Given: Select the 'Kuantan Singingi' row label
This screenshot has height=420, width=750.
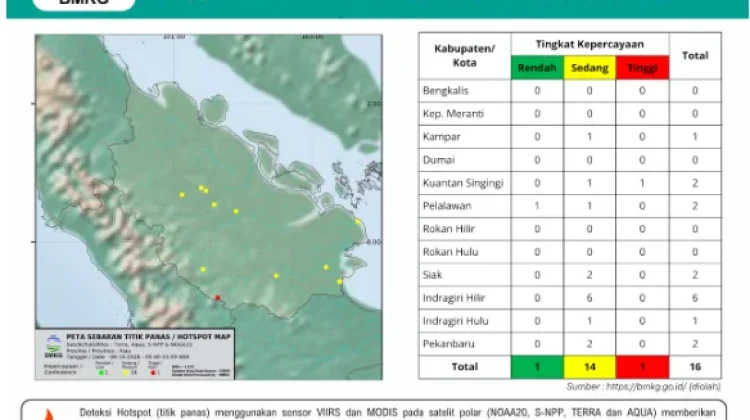Looking at the screenshot, I should [x=463, y=183].
